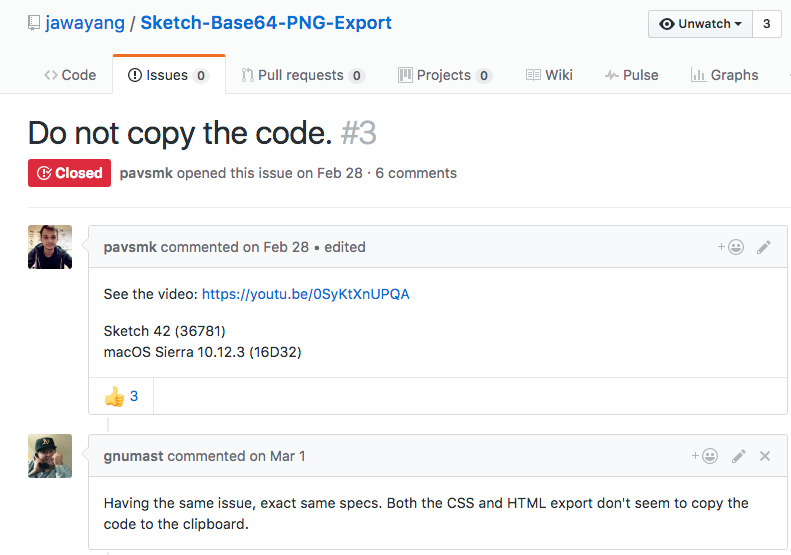This screenshot has height=555, width=791.
Task: Switch to the Pulse tab
Action: (x=631, y=75)
